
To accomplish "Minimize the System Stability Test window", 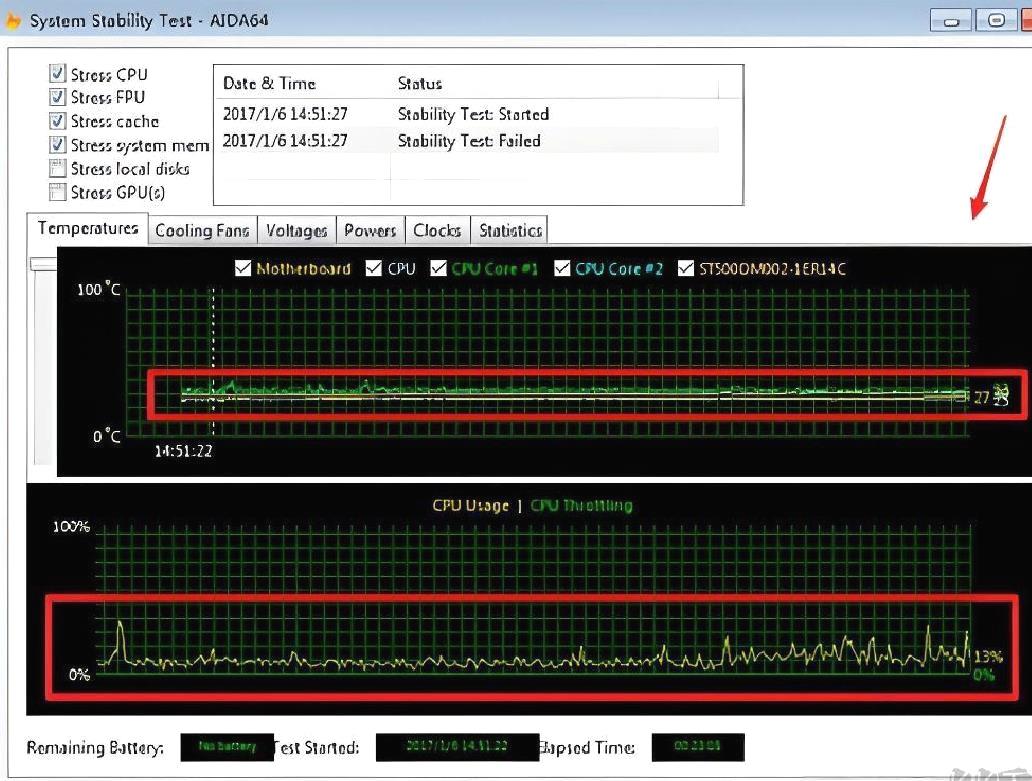I will point(950,20).
